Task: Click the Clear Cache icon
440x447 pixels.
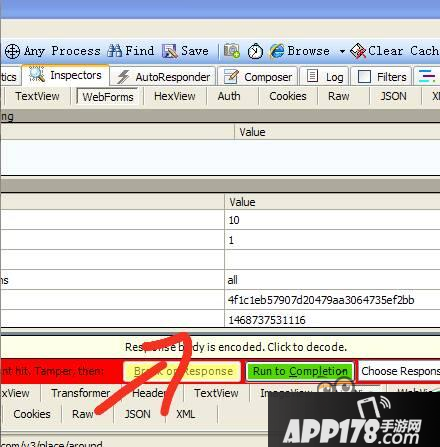Action: 358,51
